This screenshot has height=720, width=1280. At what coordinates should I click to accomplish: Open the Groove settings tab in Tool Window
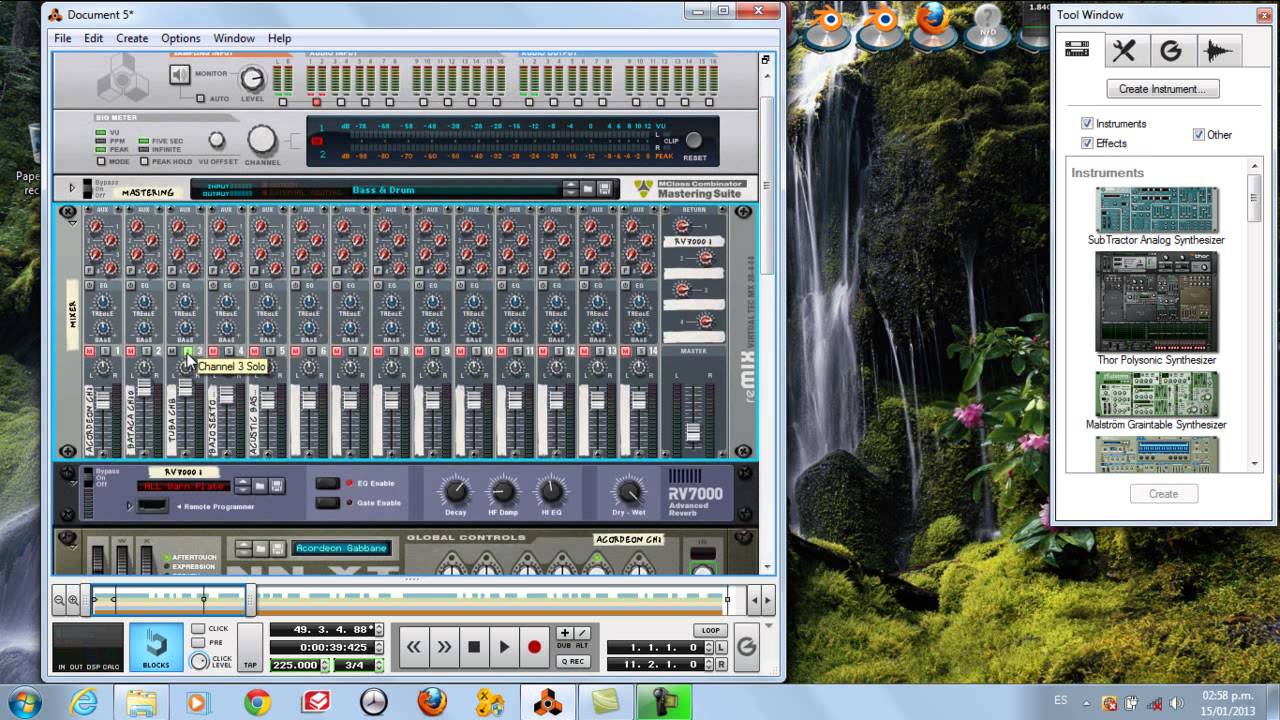(1170, 50)
